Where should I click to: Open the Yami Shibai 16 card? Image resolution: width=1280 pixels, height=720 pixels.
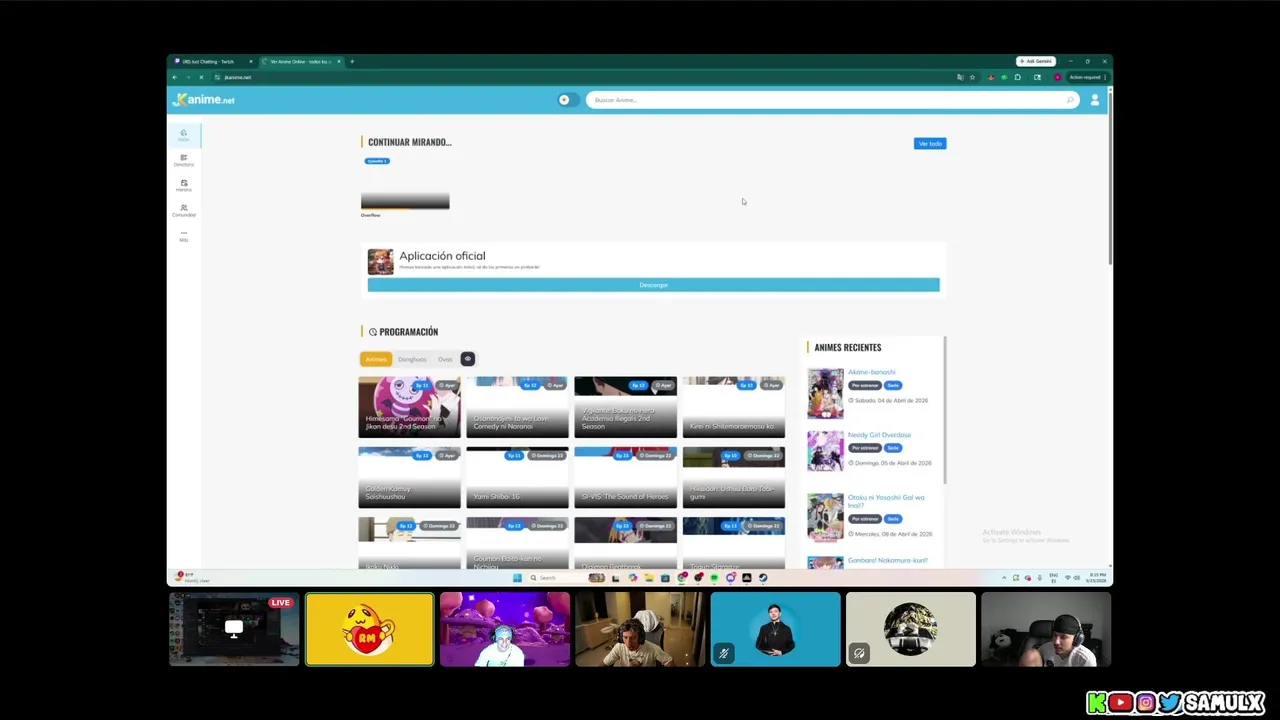(517, 477)
